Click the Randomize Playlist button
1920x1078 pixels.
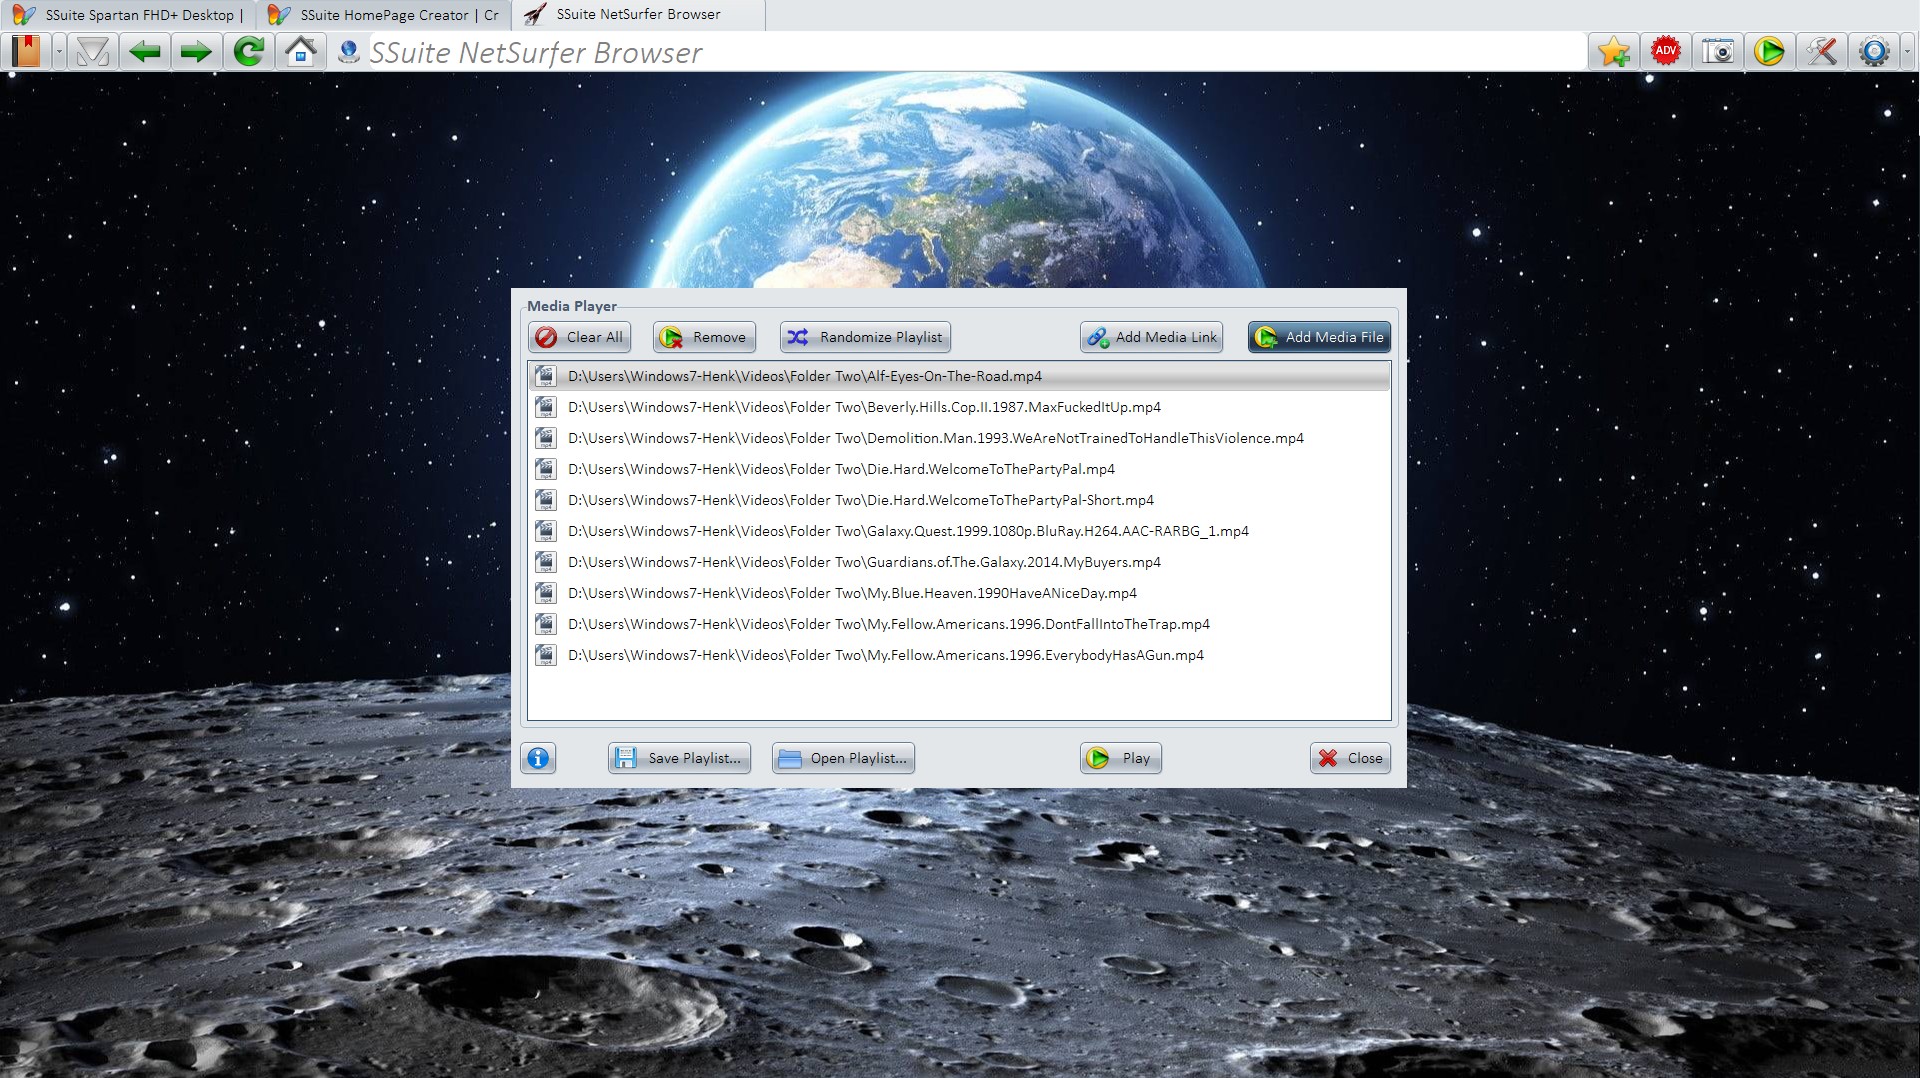point(865,337)
